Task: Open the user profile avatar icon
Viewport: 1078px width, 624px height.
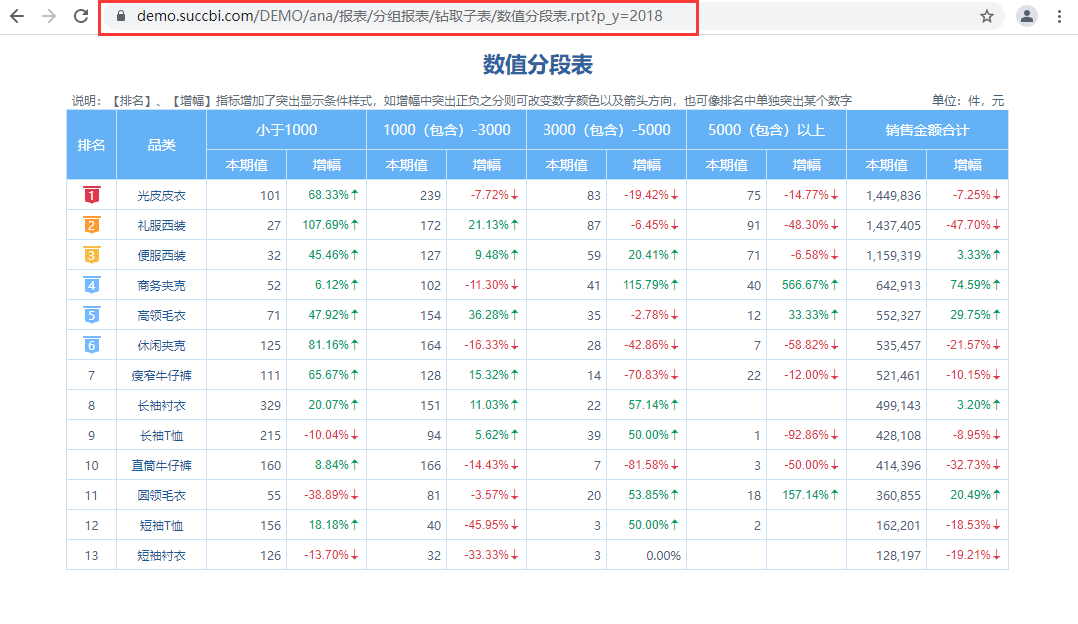Action: pos(1026,16)
